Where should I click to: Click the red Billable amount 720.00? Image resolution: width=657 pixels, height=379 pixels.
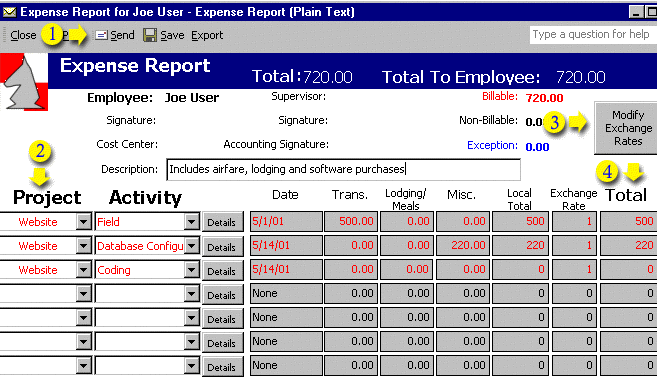(x=544, y=98)
